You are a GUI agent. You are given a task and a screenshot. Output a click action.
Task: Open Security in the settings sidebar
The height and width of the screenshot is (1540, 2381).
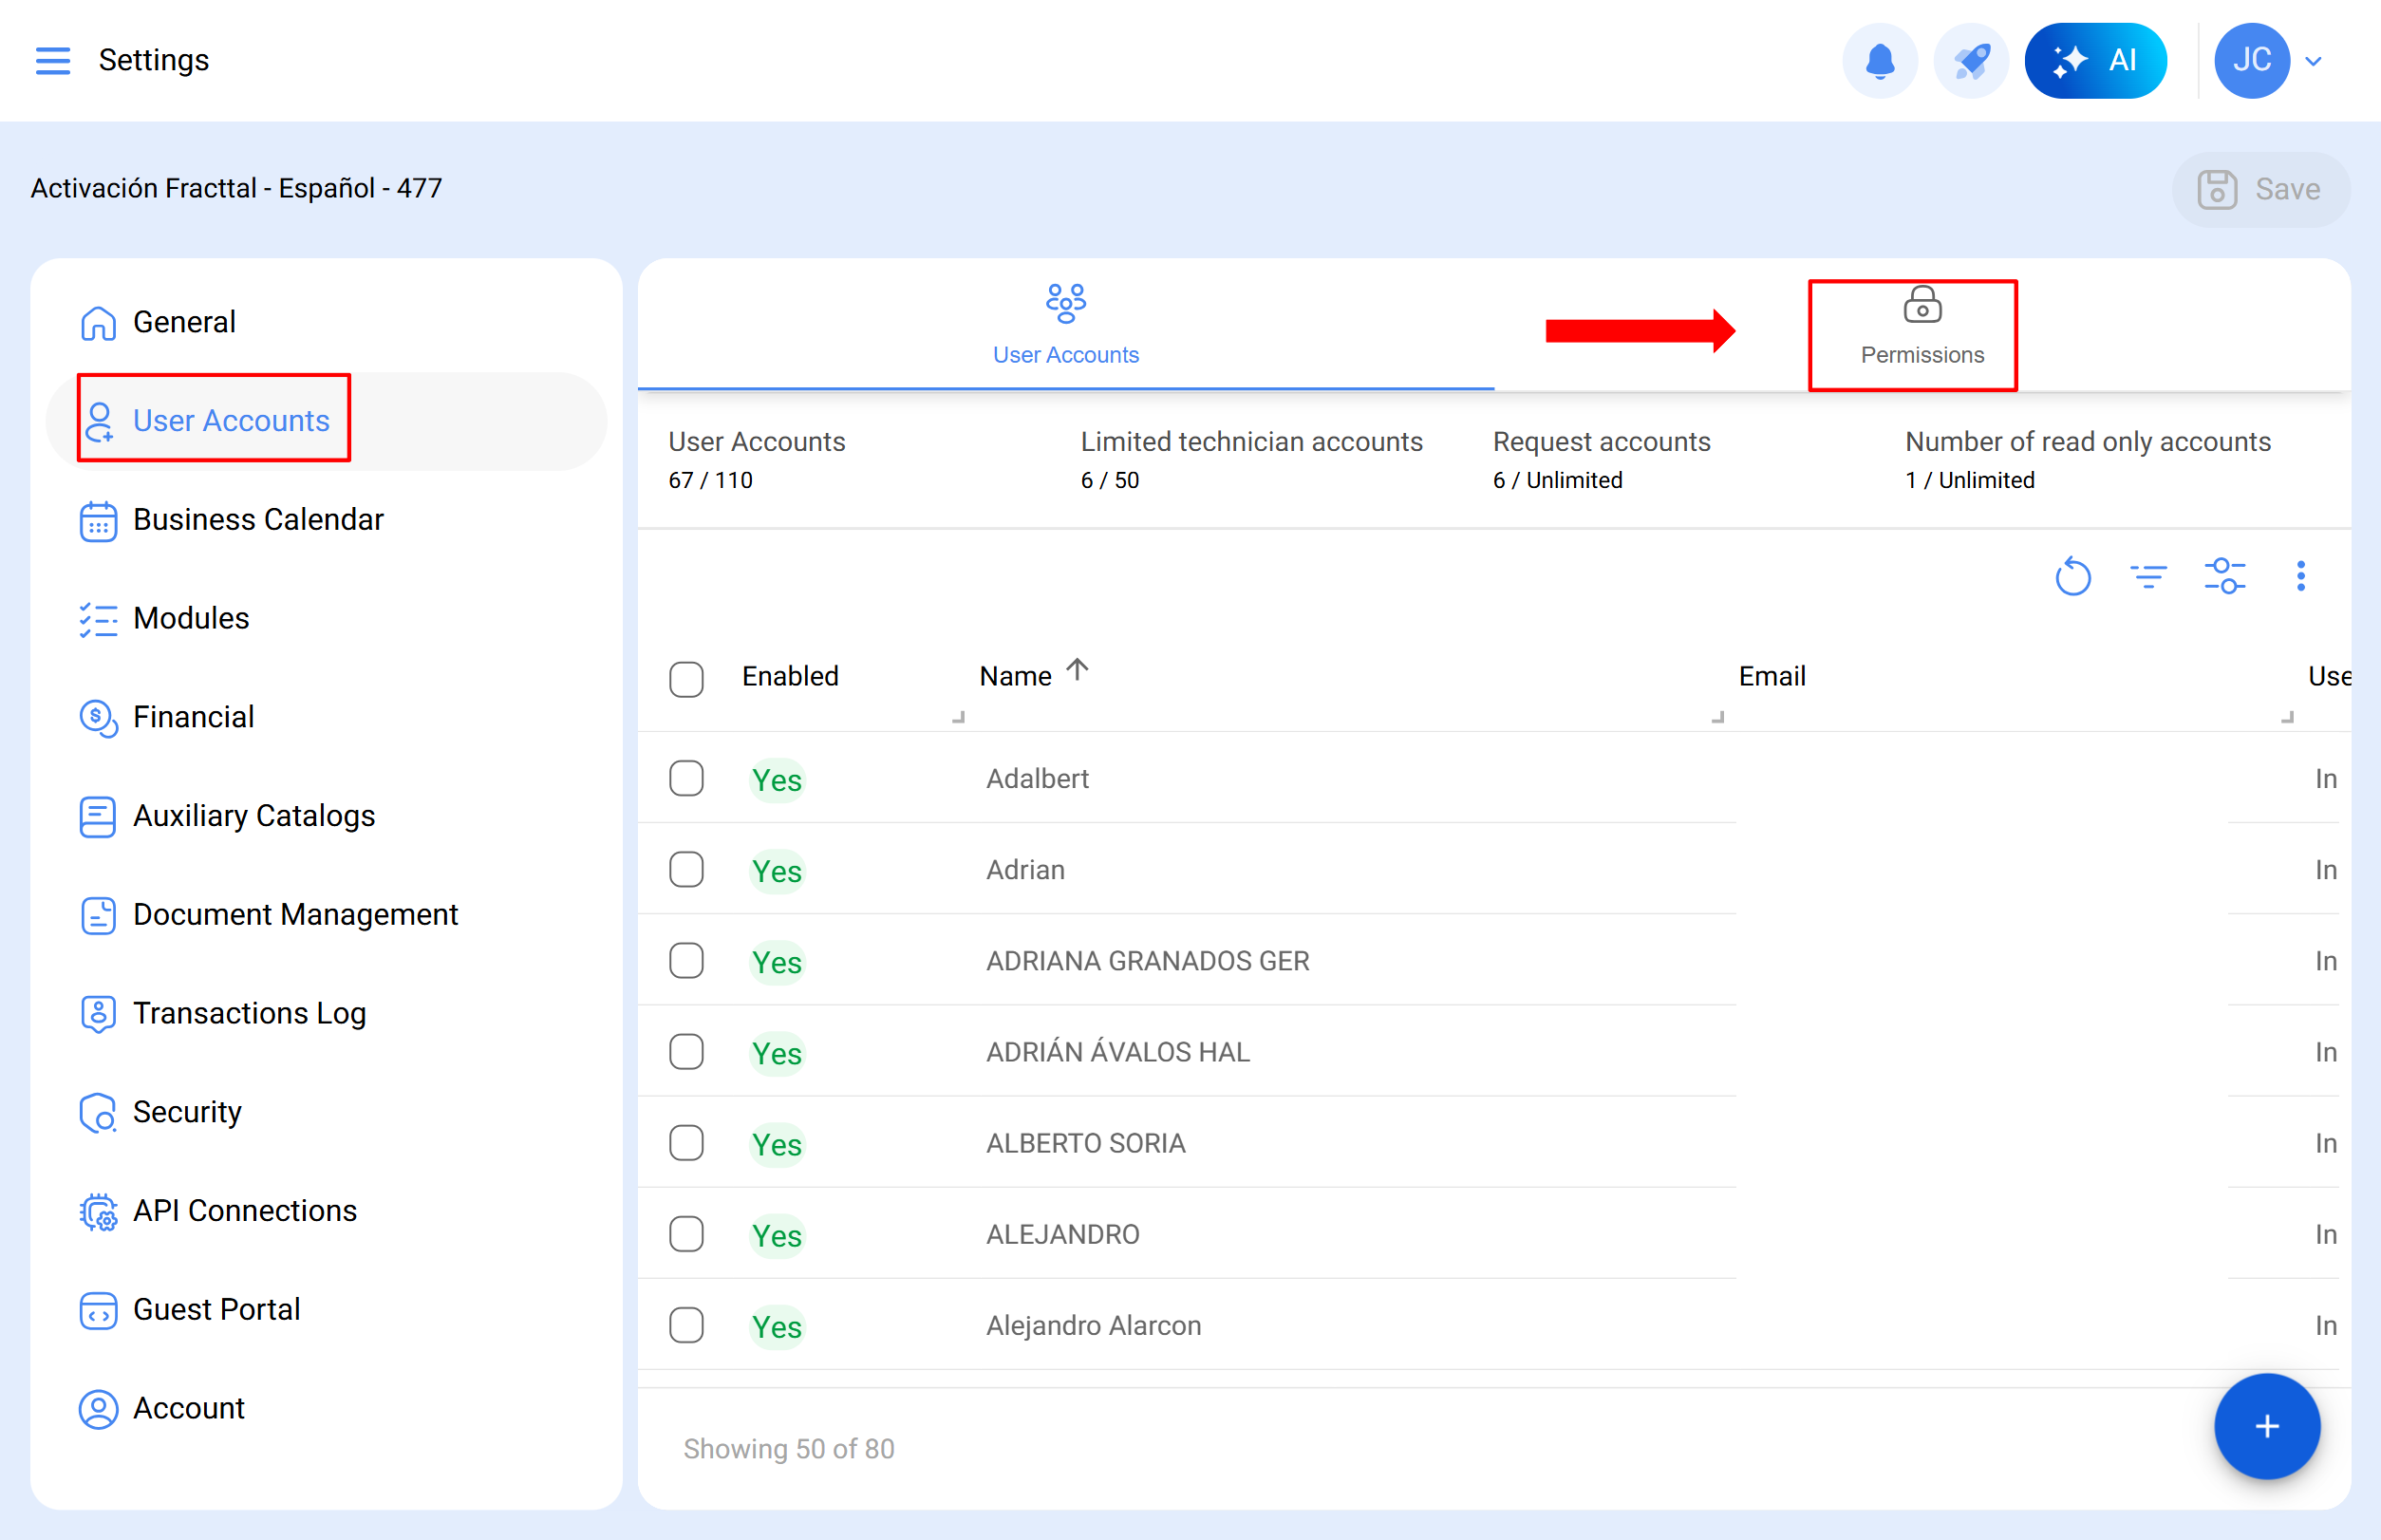187,1112
